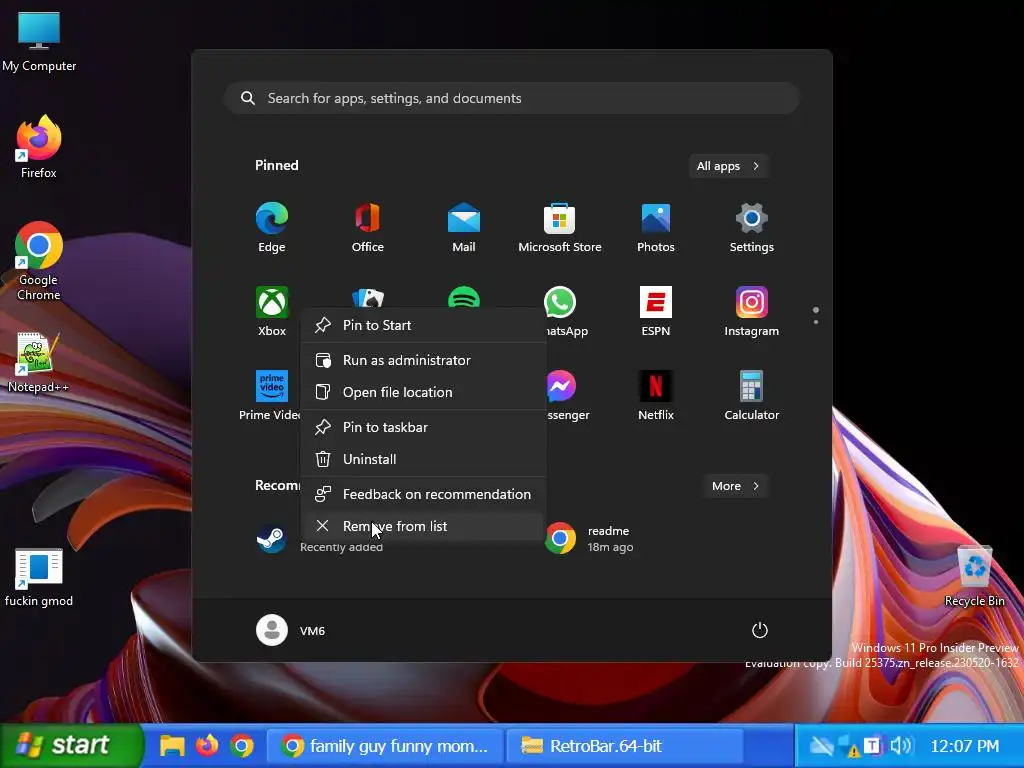Click the 12:07 PM taskbar clock
This screenshot has height=768, width=1024.
point(965,746)
